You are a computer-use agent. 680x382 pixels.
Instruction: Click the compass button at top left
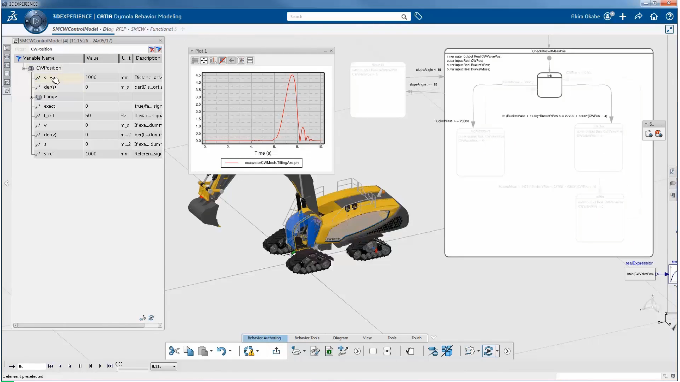pyautogui.click(x=36, y=20)
